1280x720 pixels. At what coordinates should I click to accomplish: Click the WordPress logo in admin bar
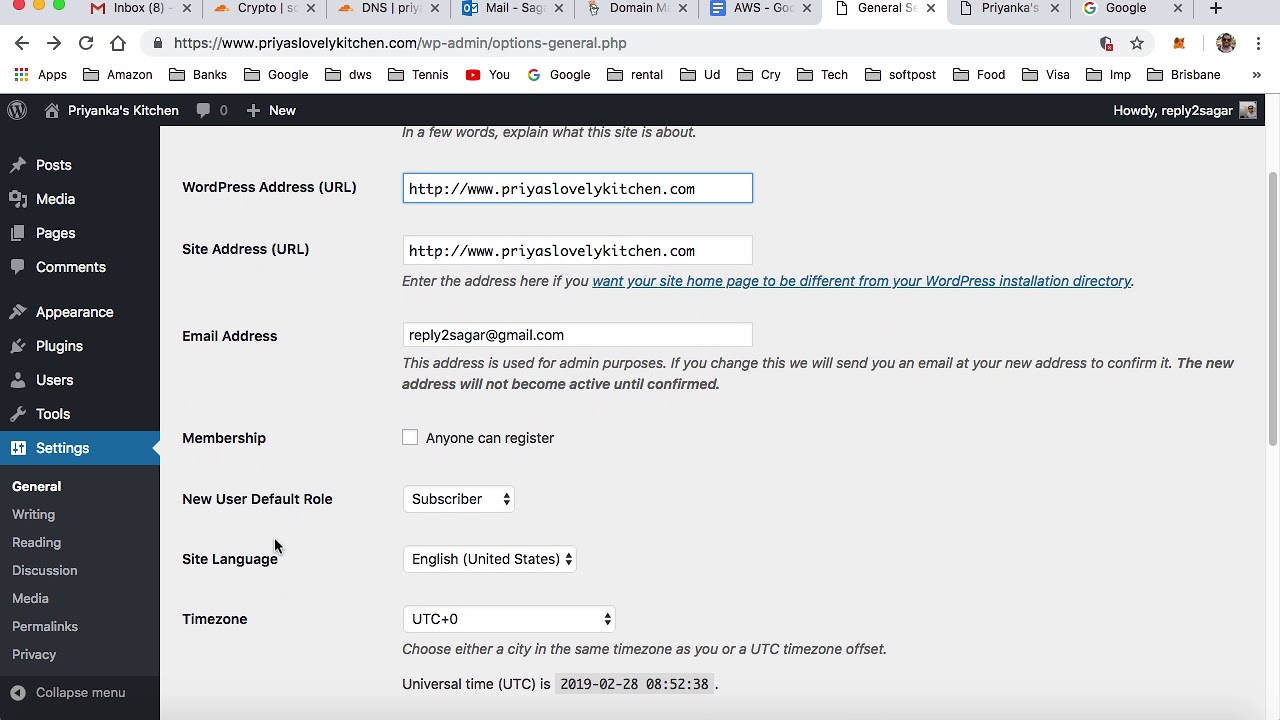point(17,110)
